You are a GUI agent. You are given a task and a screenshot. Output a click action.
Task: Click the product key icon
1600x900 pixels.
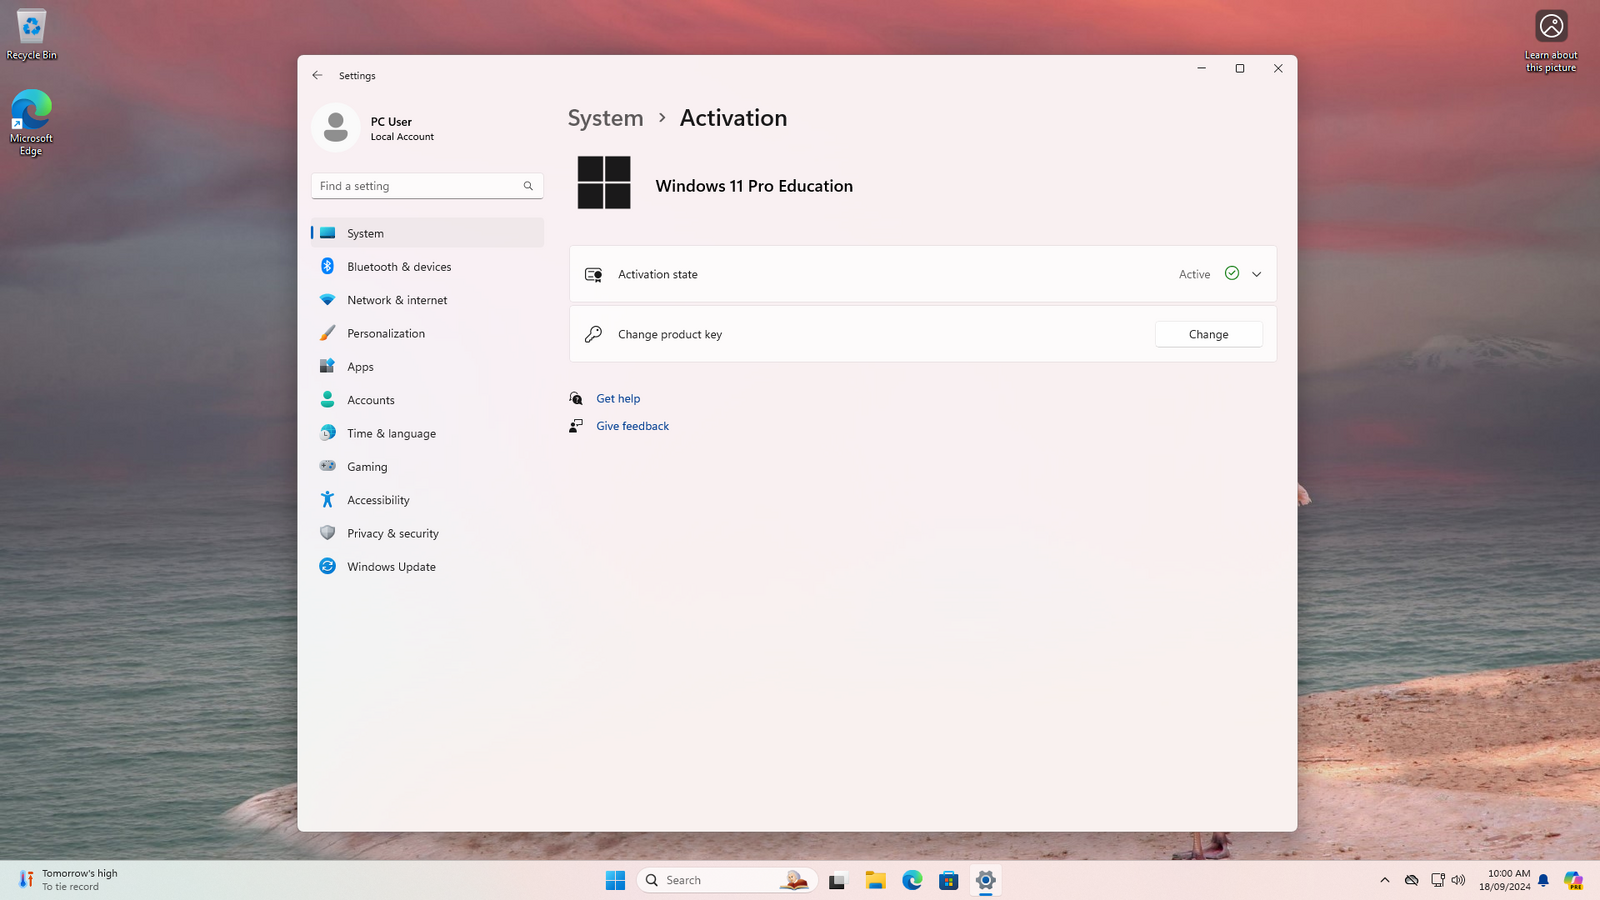pos(593,334)
